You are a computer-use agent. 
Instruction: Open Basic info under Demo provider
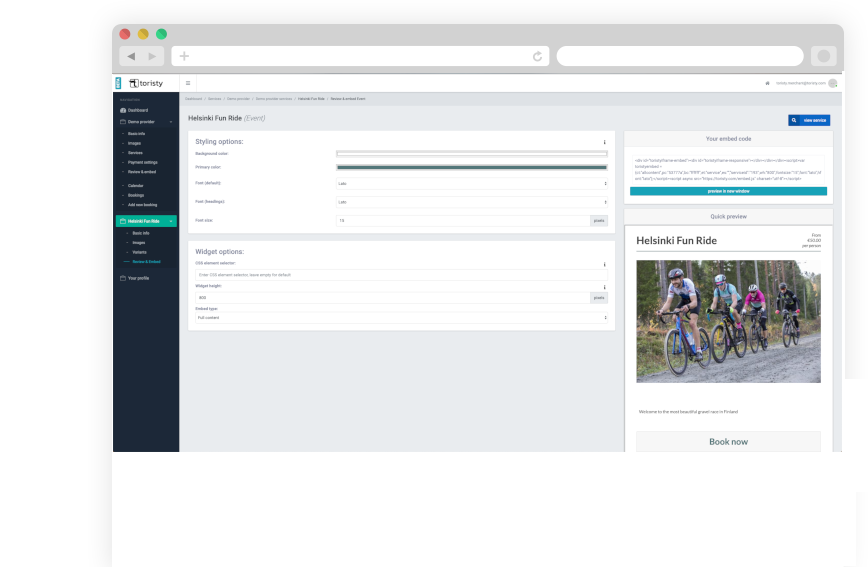pos(136,133)
